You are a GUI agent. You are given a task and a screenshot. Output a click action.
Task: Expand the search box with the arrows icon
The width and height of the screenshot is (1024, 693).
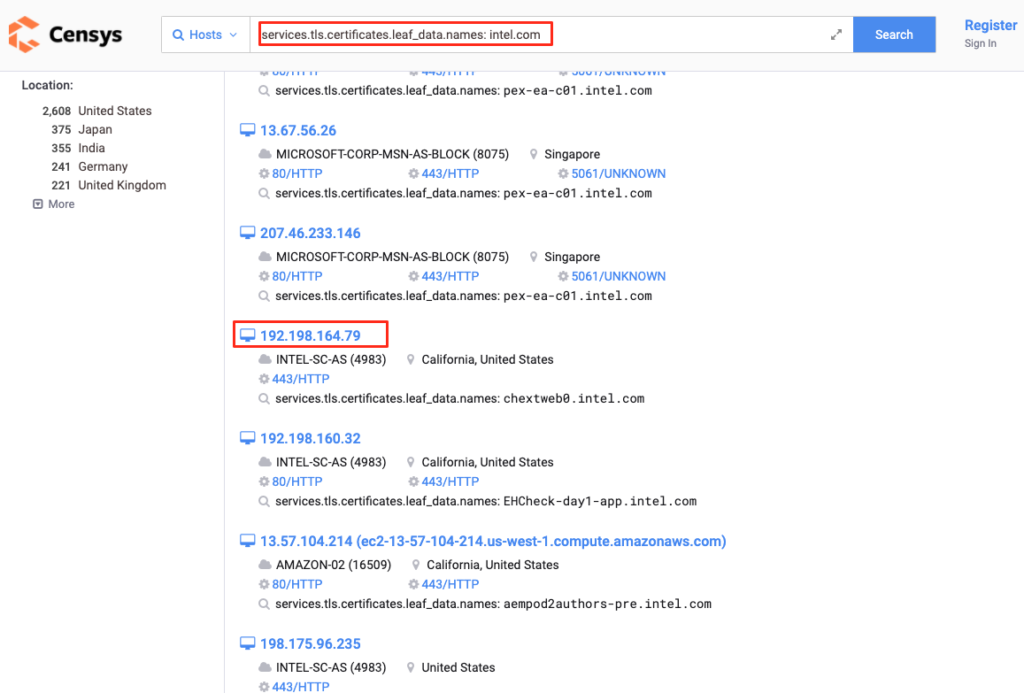[836, 35]
